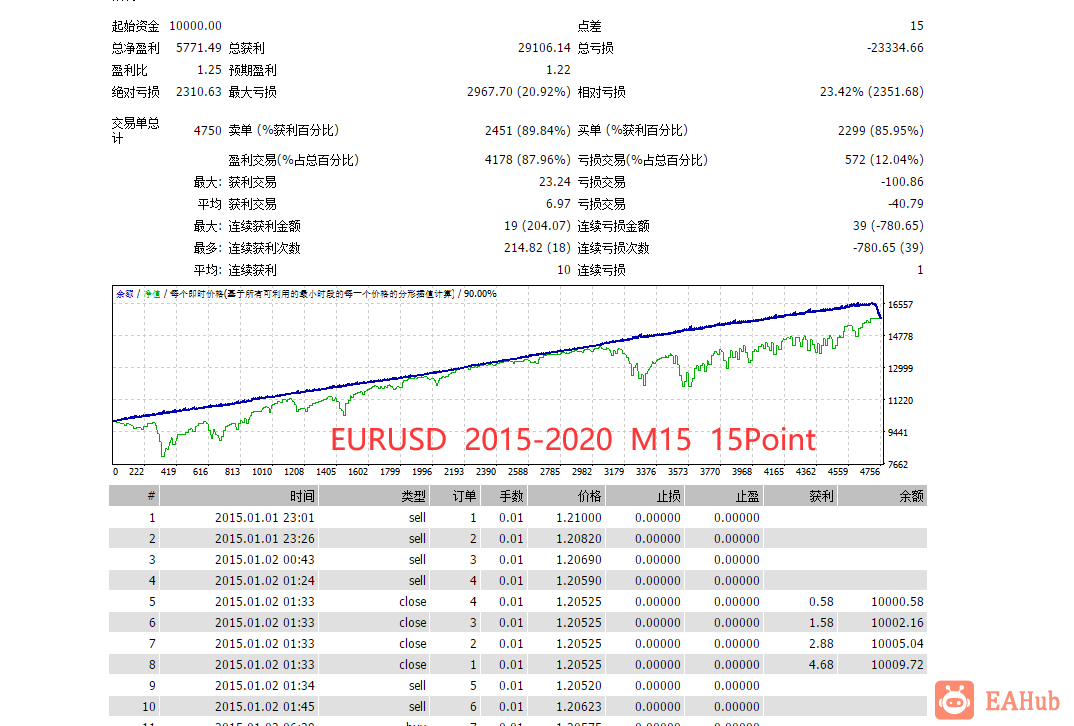Select consecutive losses value -780.65 (39)
The height and width of the screenshot is (726, 1074).
888,247
